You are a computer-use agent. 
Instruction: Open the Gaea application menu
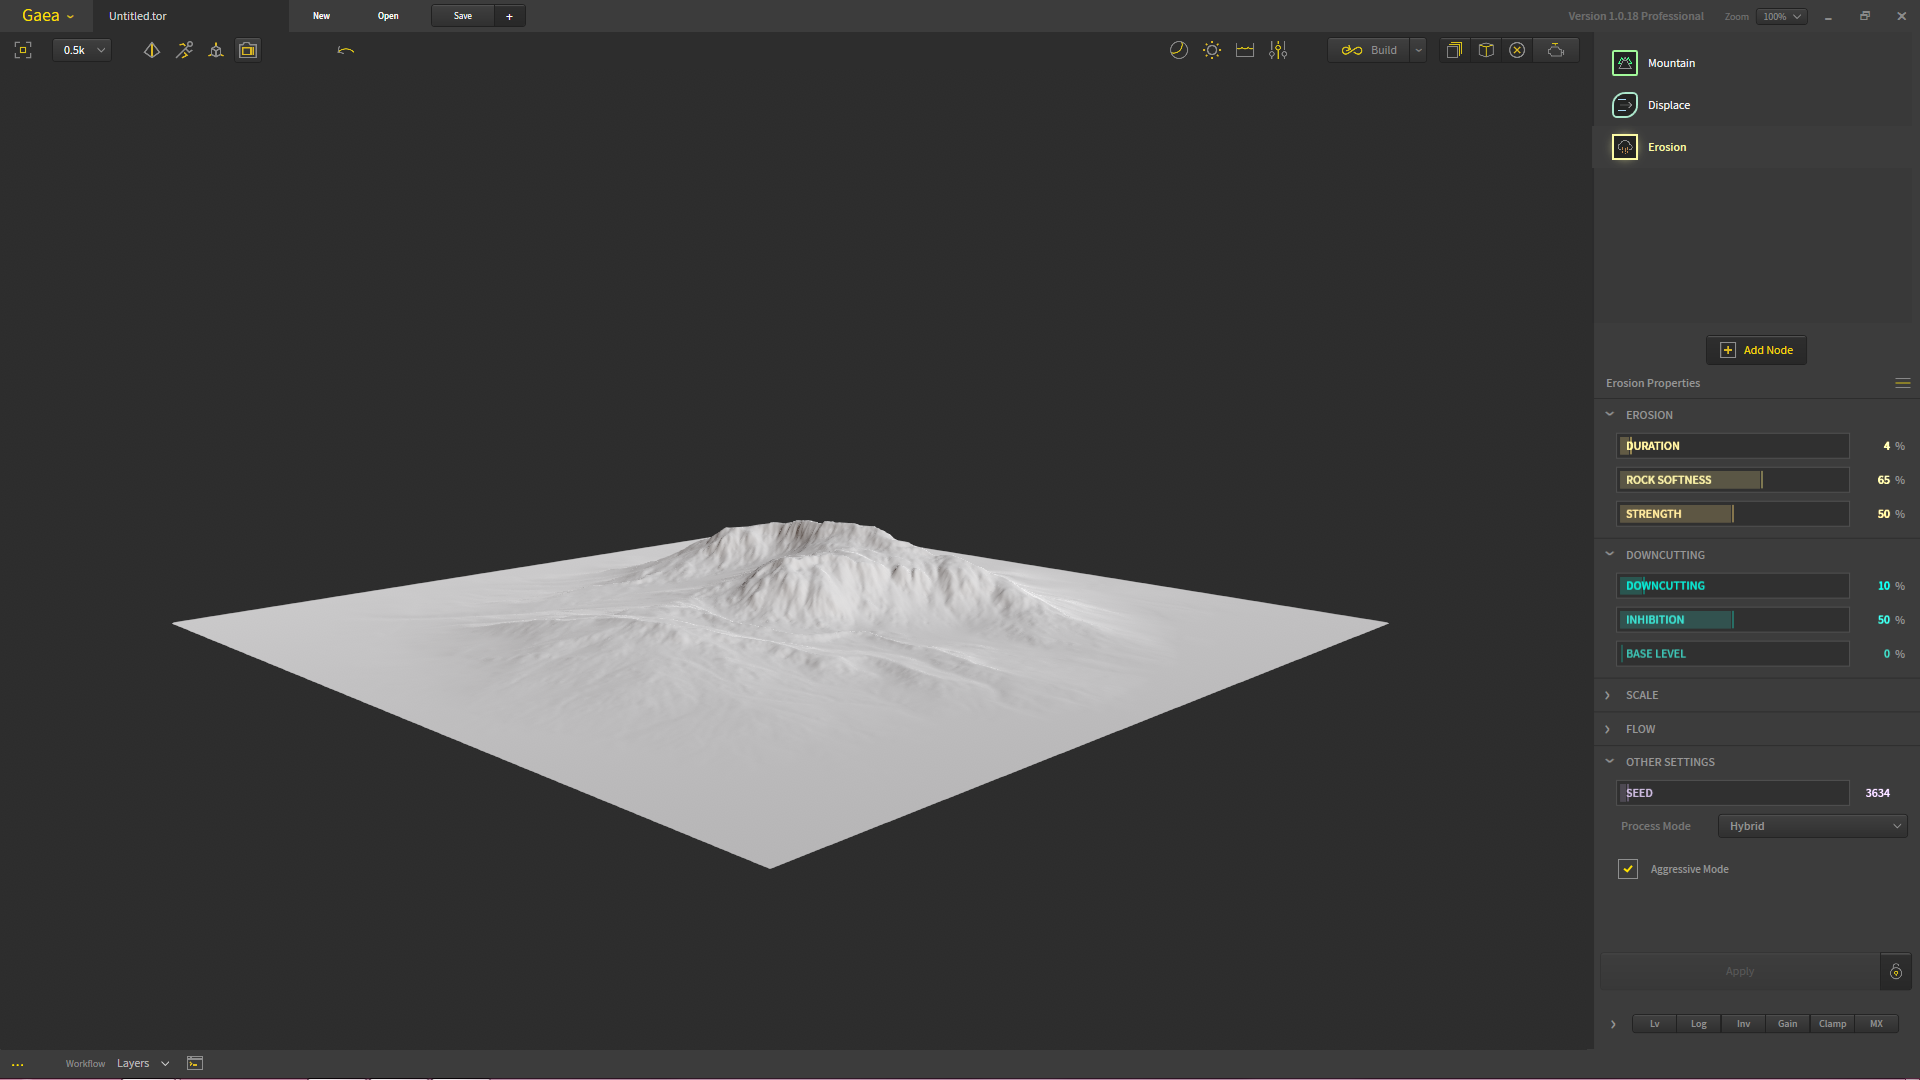[47, 16]
